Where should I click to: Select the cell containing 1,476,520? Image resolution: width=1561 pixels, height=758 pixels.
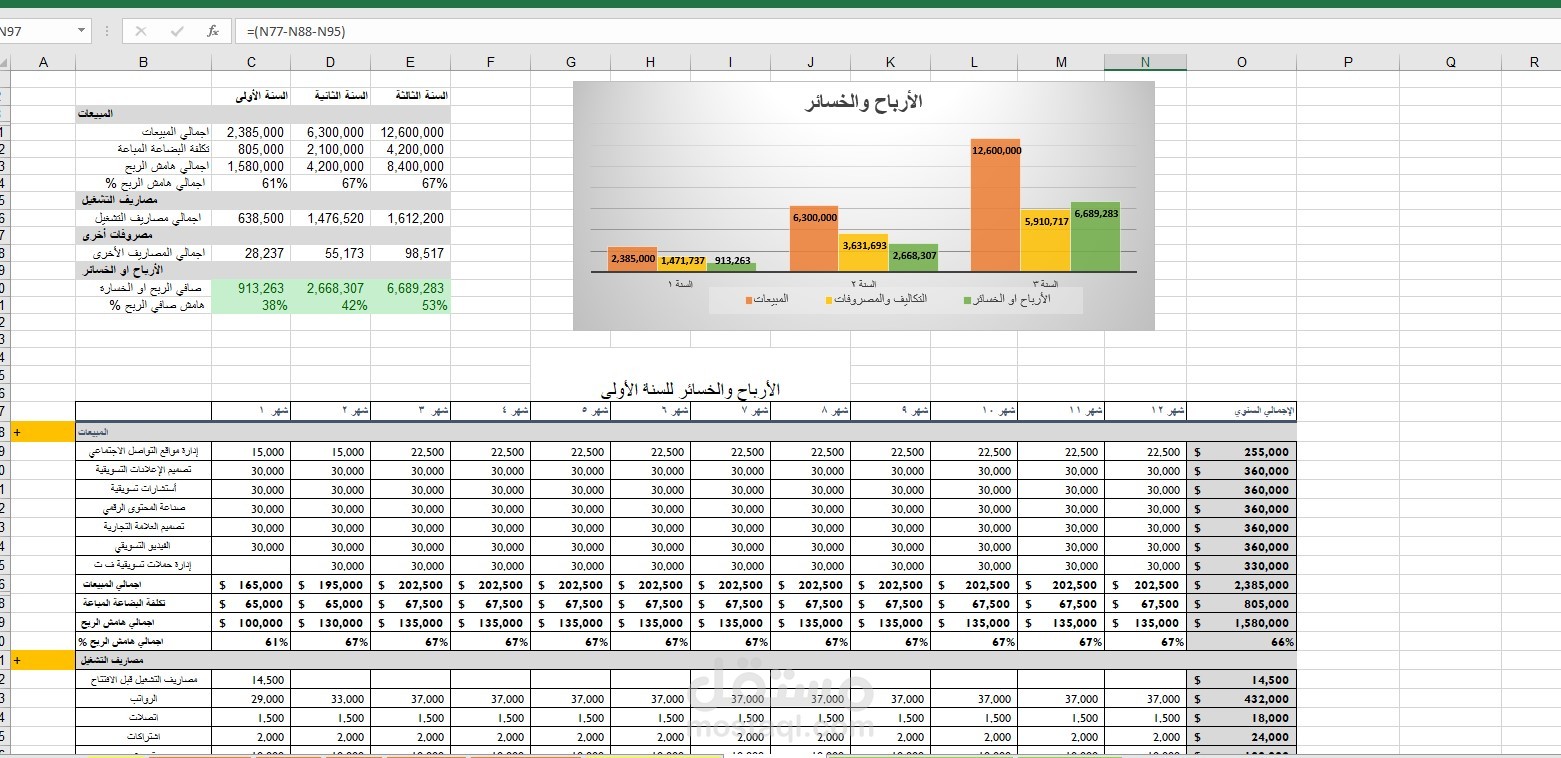pos(331,218)
